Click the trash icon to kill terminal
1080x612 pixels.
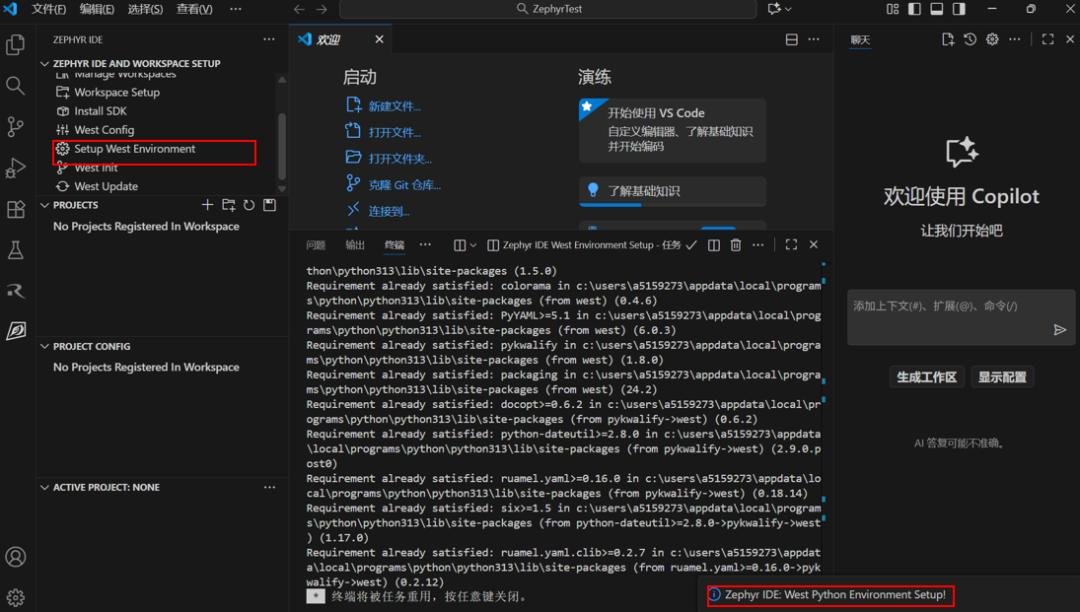(x=736, y=245)
